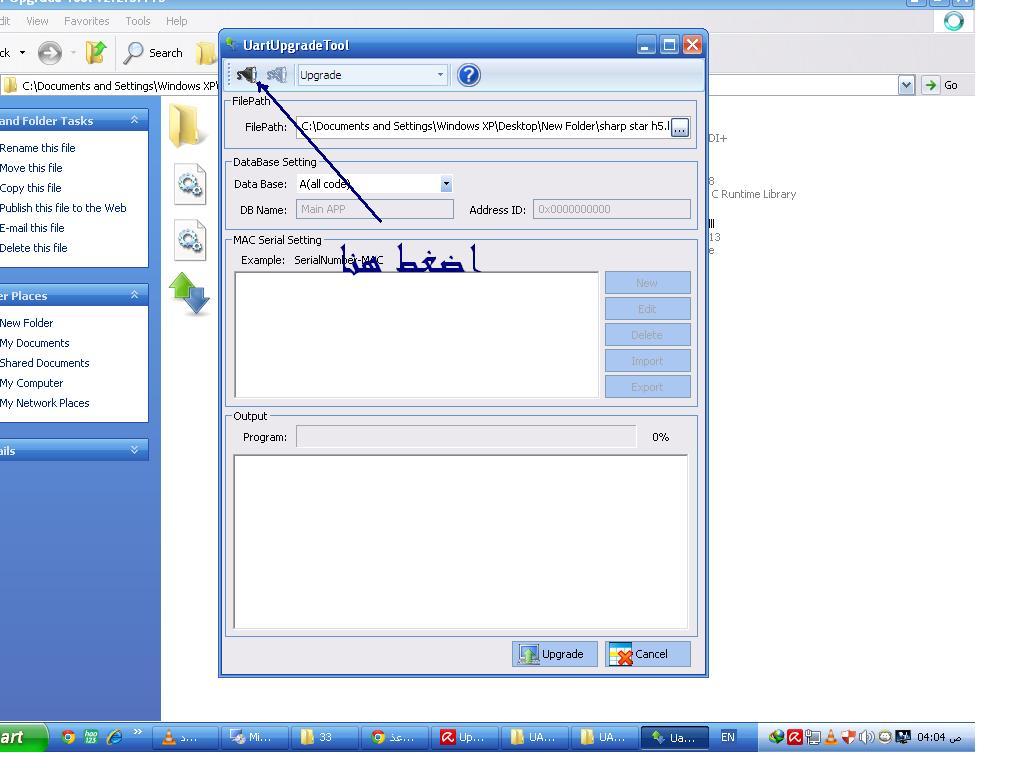Image resolution: width=1024 pixels, height=768 pixels.
Task: Click Publish this file to the Web
Action: click(63, 208)
